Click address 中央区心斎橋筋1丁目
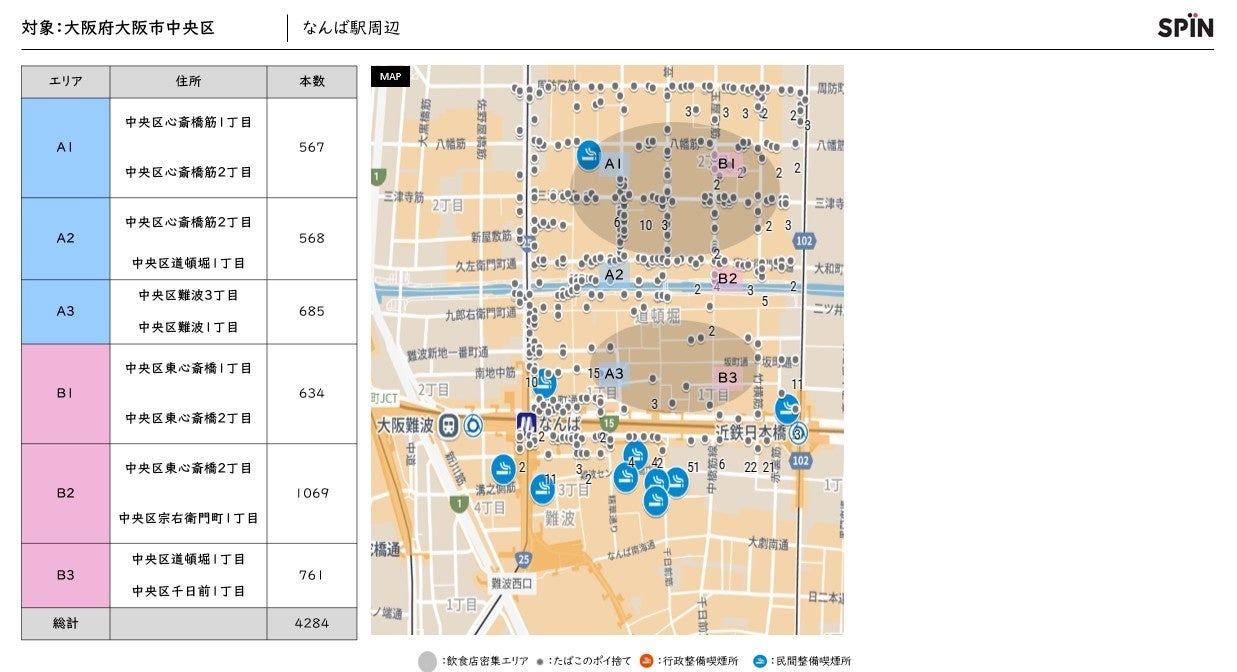 pyautogui.click(x=188, y=122)
